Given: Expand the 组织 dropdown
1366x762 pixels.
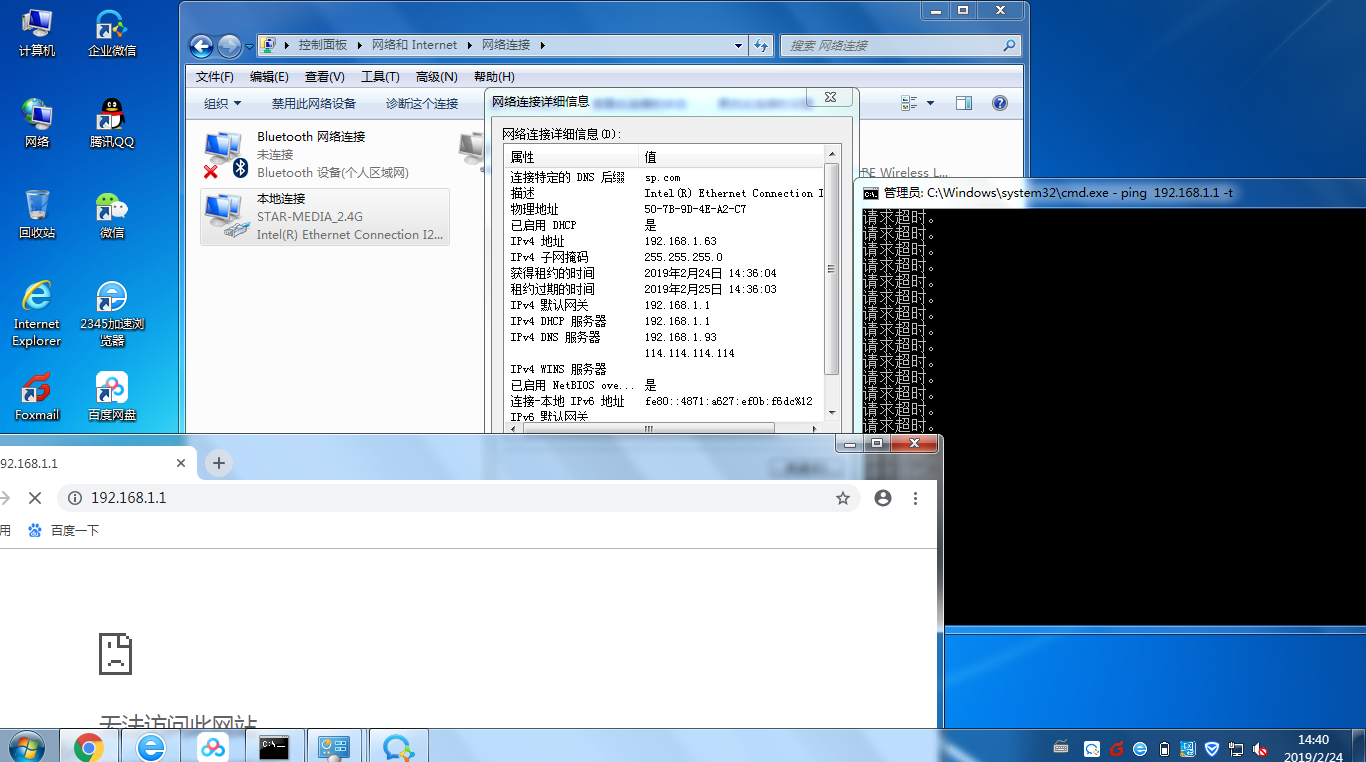Looking at the screenshot, I should pos(222,103).
